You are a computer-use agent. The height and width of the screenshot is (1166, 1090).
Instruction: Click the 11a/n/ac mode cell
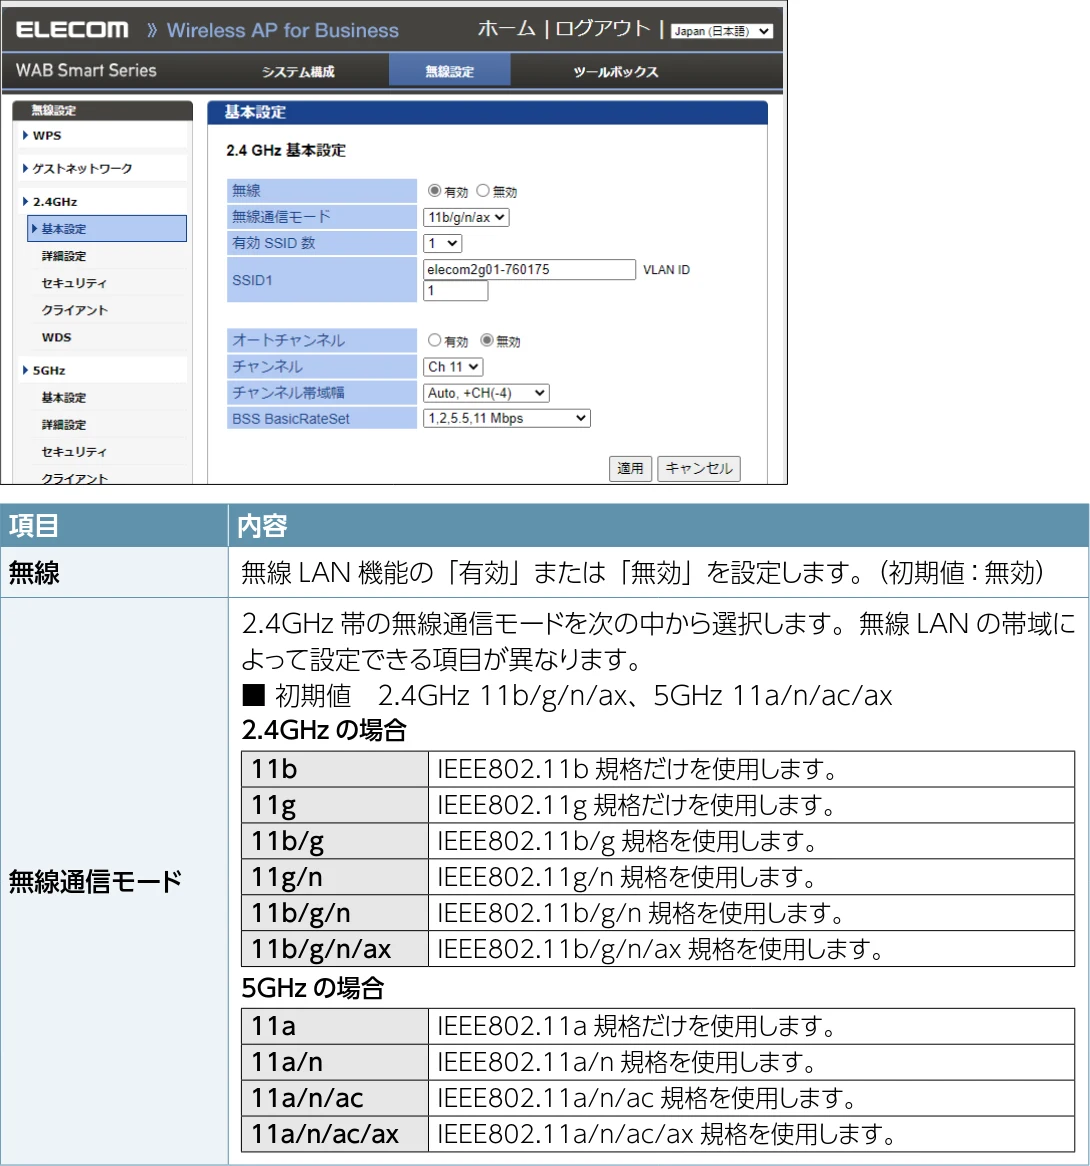(335, 1098)
